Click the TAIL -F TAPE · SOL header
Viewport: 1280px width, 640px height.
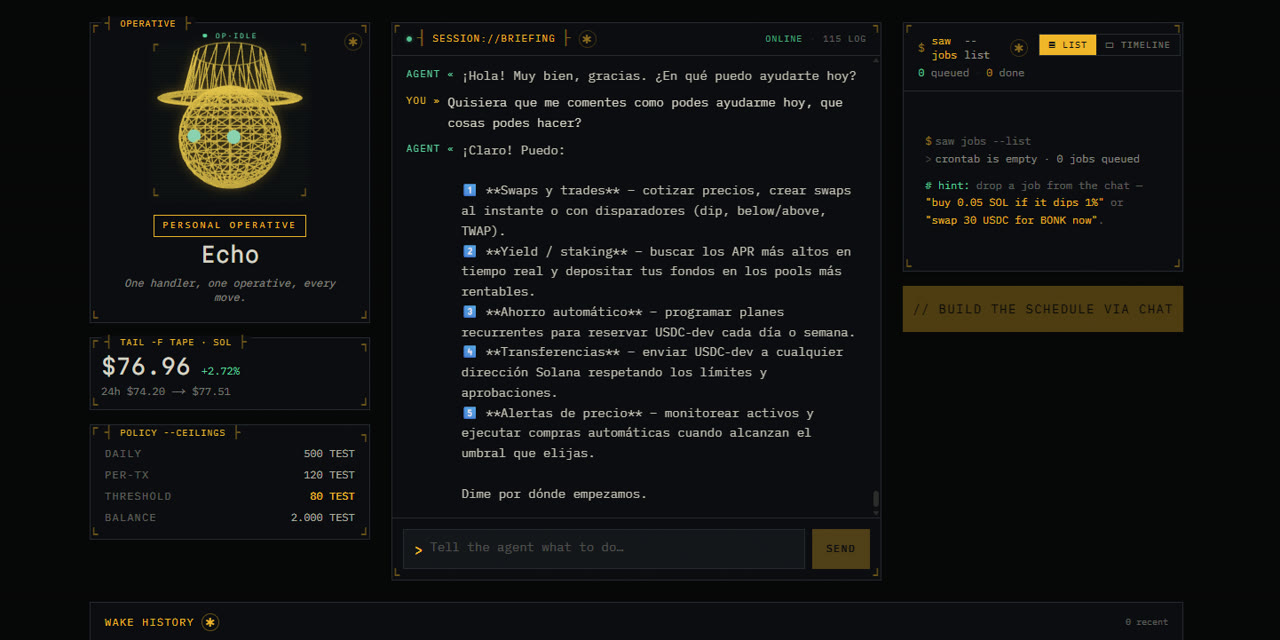pos(175,342)
